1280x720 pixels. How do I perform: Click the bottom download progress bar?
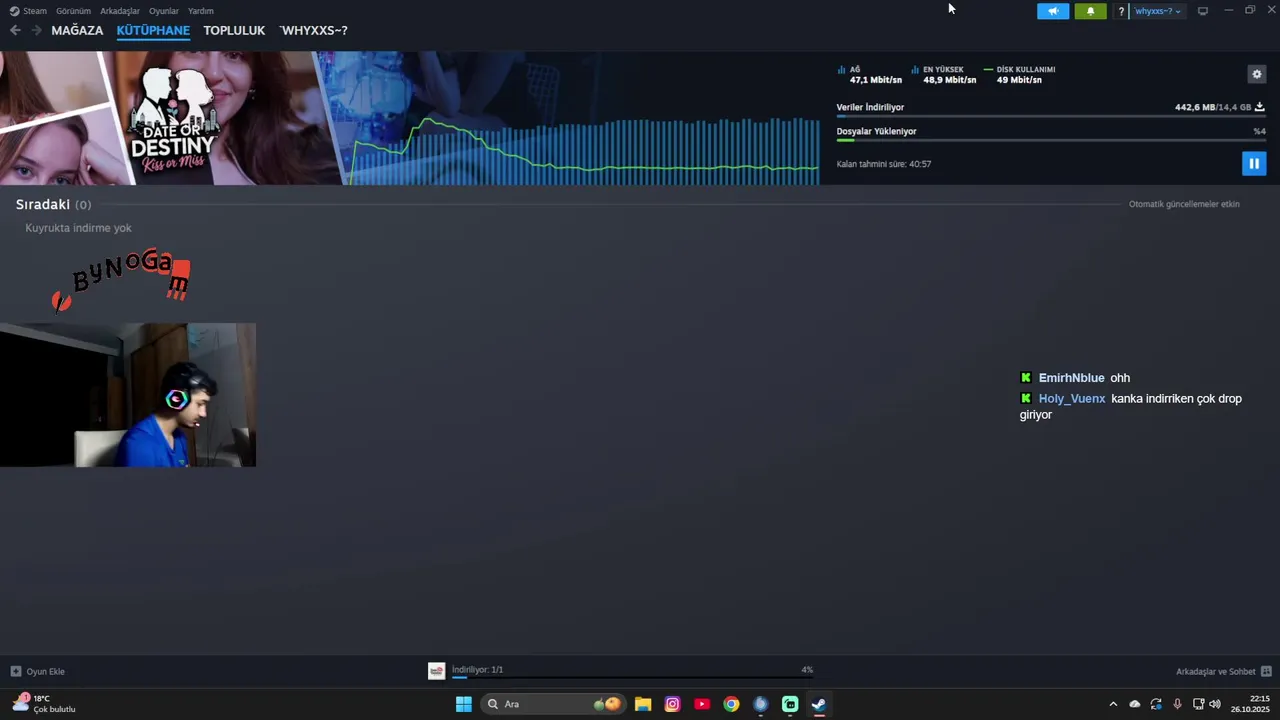[632, 678]
